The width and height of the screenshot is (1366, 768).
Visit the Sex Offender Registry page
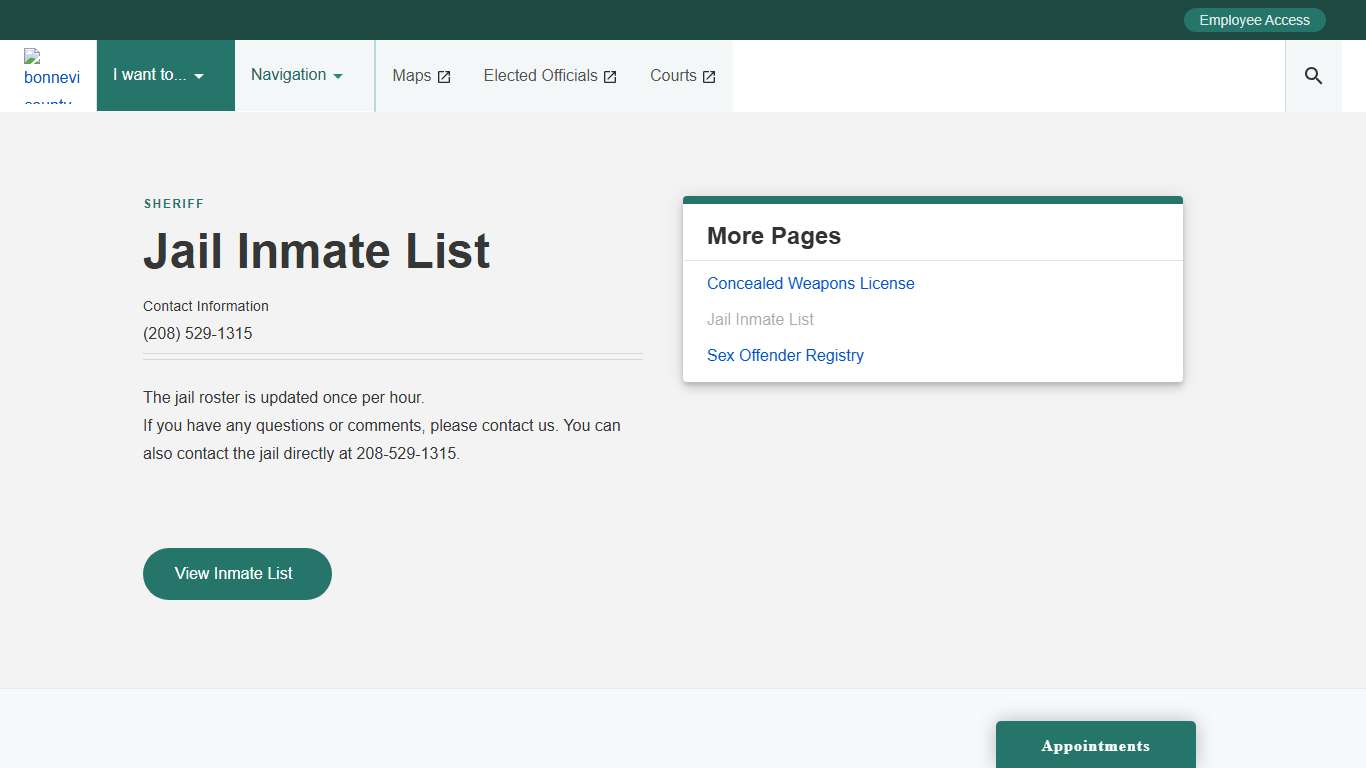(x=785, y=355)
